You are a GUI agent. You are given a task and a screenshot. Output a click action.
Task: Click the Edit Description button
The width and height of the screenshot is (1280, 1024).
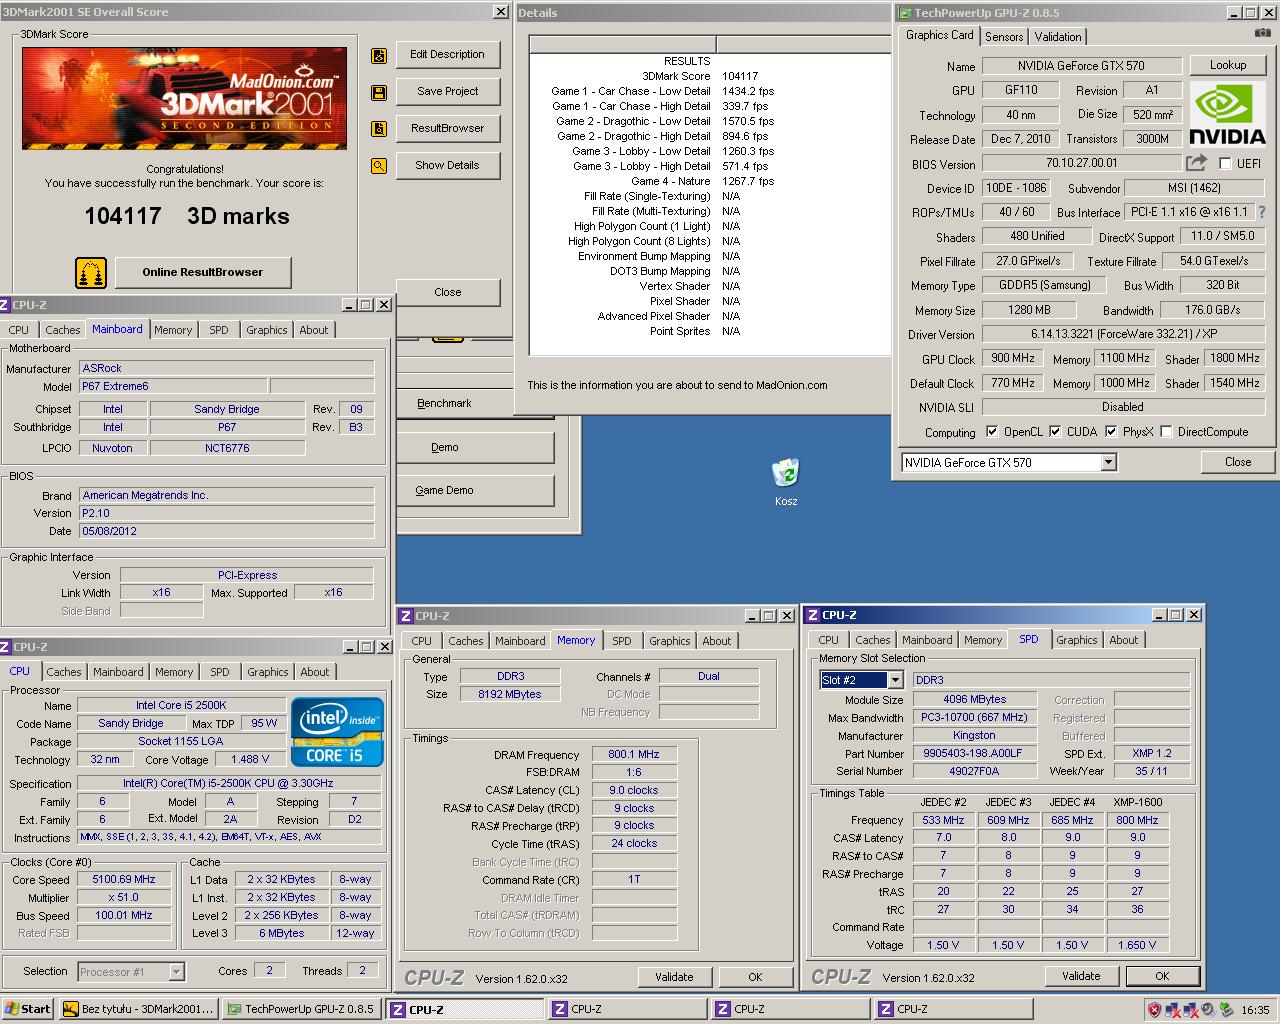click(x=447, y=54)
